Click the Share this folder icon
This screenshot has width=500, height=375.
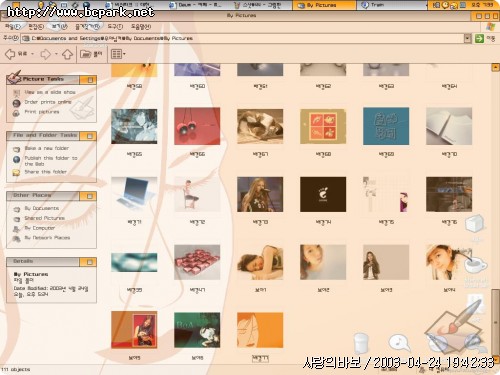(16, 172)
